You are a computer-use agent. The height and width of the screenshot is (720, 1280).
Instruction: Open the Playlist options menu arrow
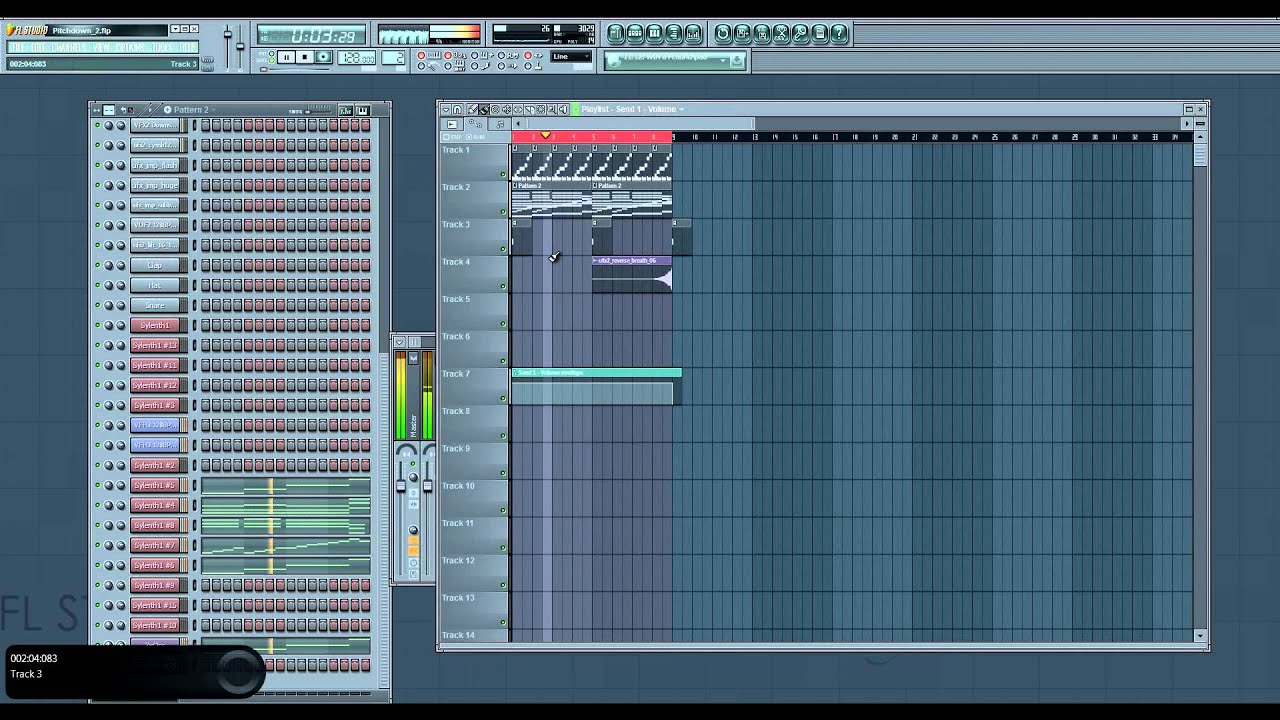[x=446, y=109]
